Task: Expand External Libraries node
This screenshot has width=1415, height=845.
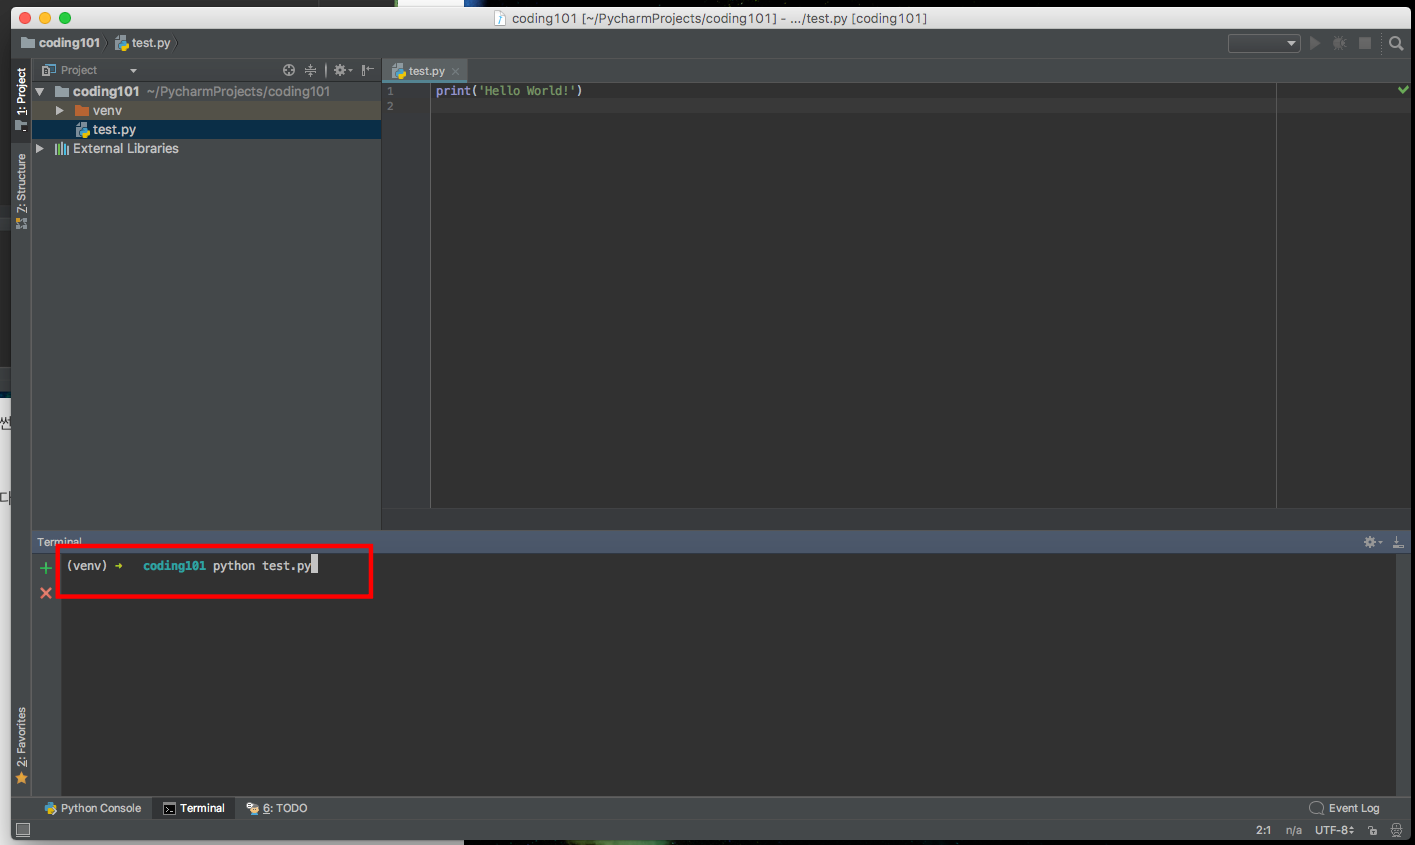Action: (40, 148)
